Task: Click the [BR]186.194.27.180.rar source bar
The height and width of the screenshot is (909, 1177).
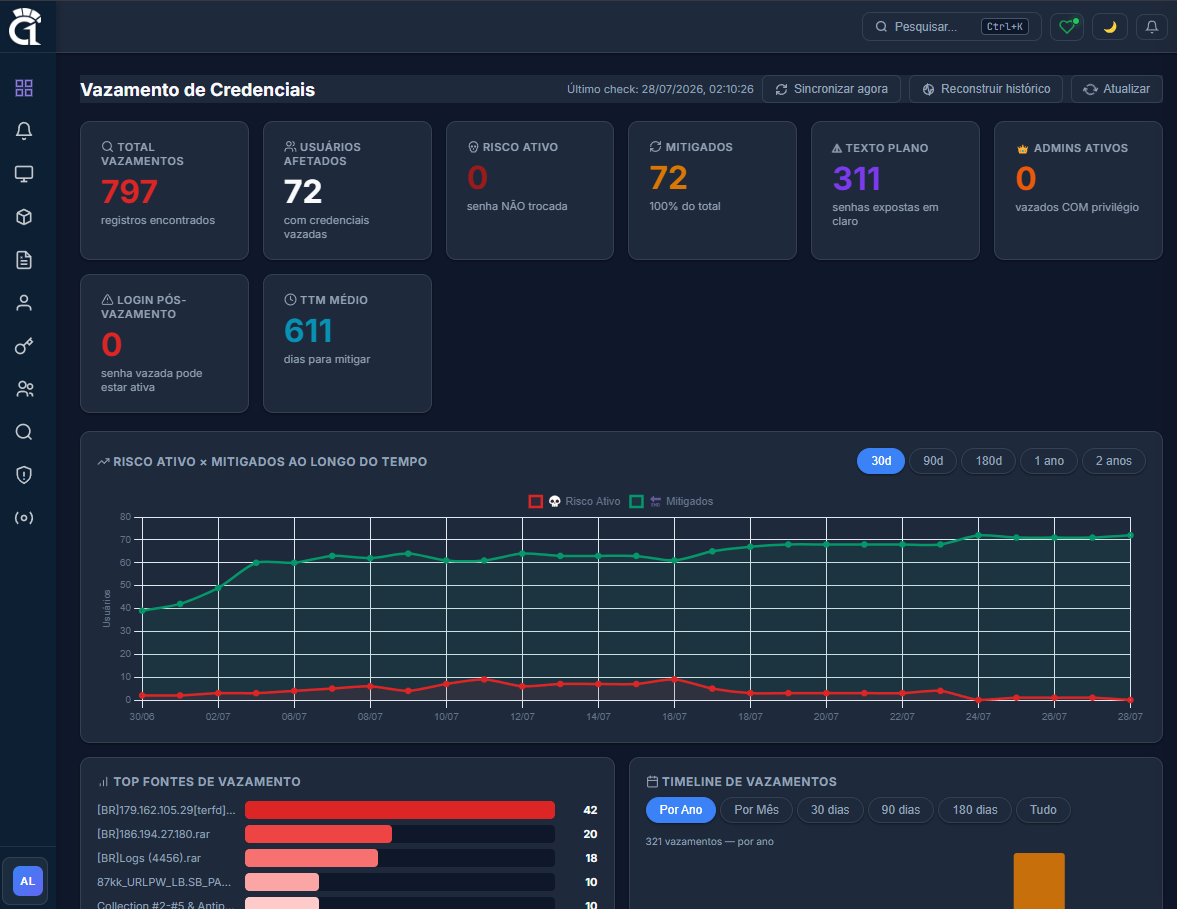Action: click(318, 834)
